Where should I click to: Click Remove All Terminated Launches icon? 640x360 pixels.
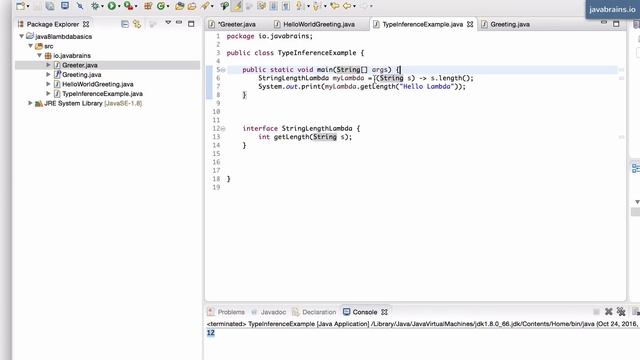621,312
